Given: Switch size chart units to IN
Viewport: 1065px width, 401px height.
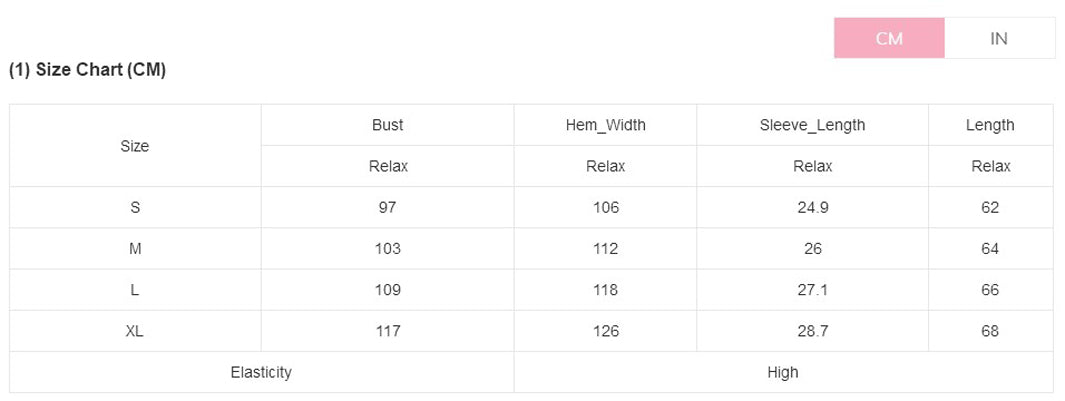Looking at the screenshot, I should [999, 38].
